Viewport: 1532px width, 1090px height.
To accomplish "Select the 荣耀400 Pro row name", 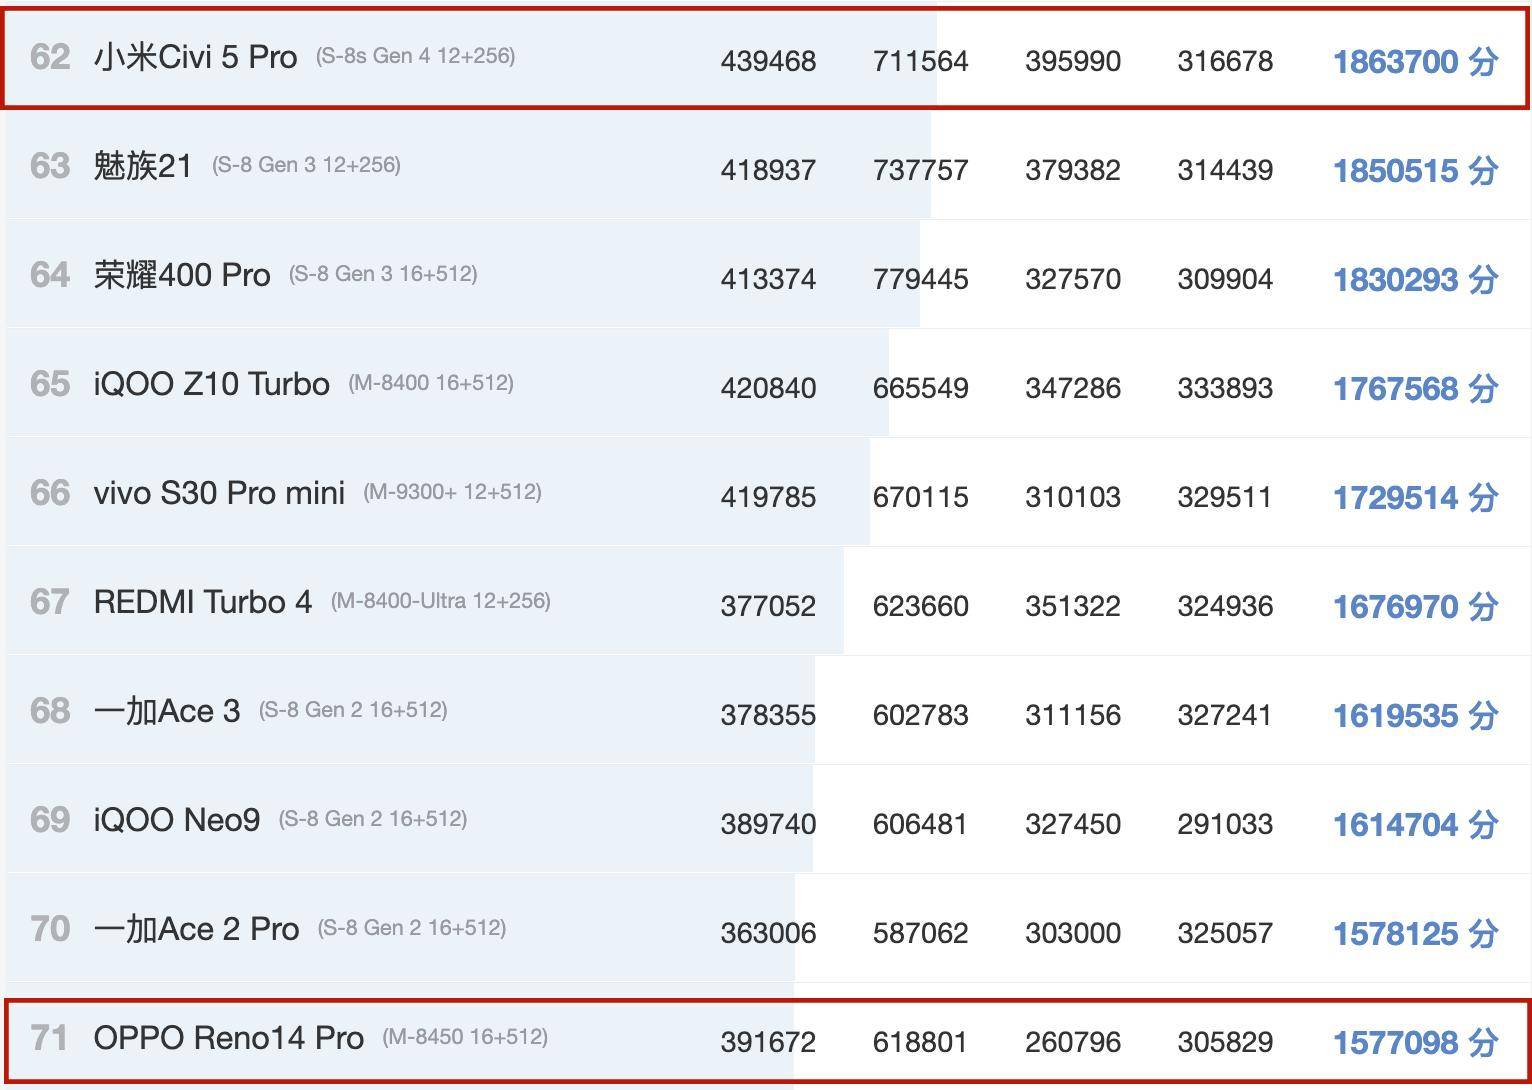I will tap(182, 275).
